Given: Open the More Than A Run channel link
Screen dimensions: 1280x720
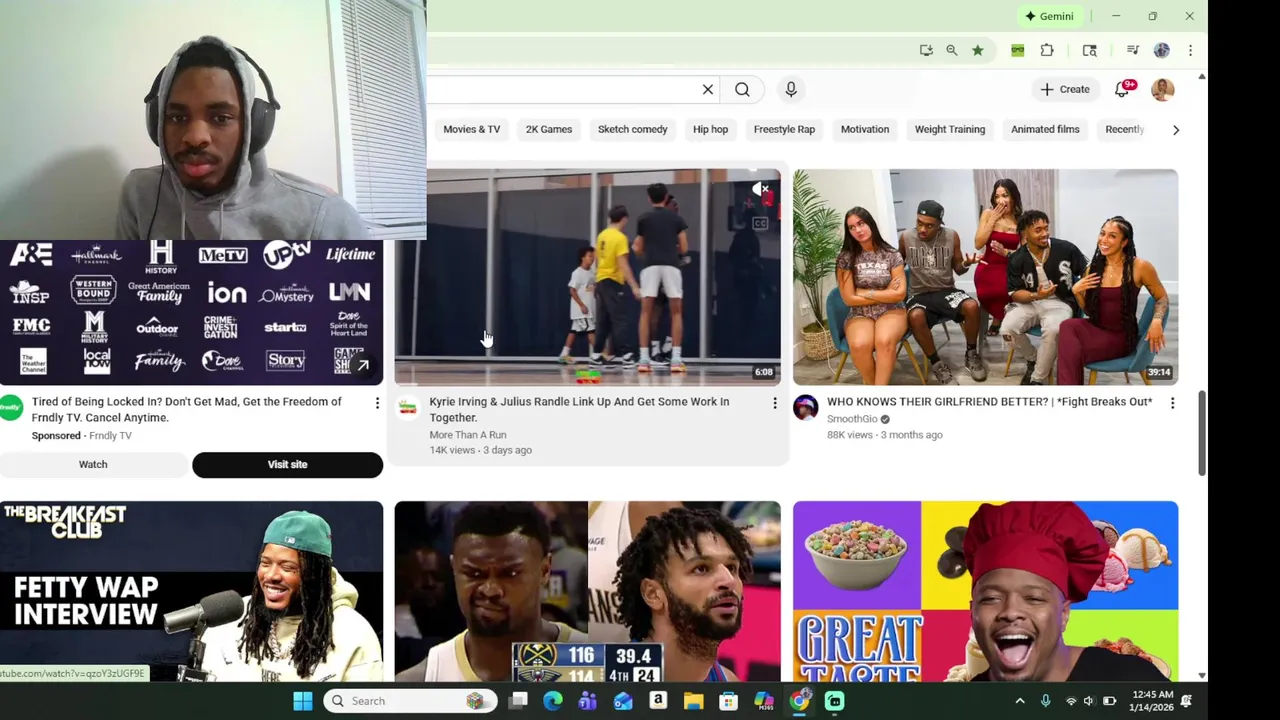Looking at the screenshot, I should 468,434.
